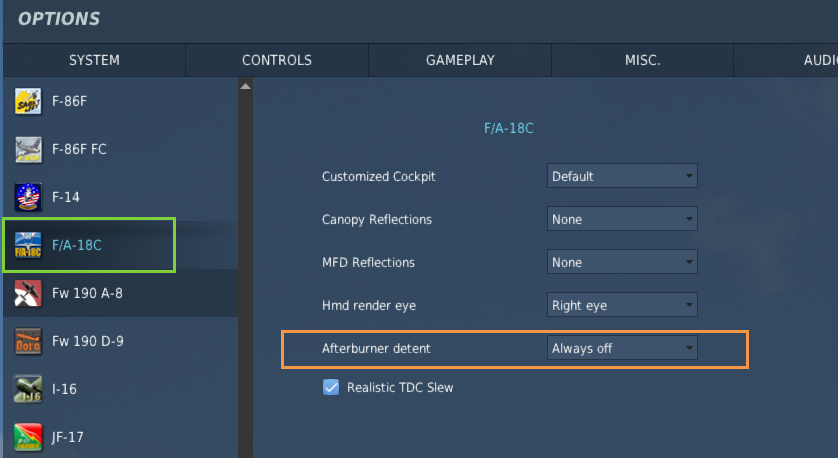Open the Hmd render eye dropdown
This screenshot has height=458, width=838.
click(622, 305)
